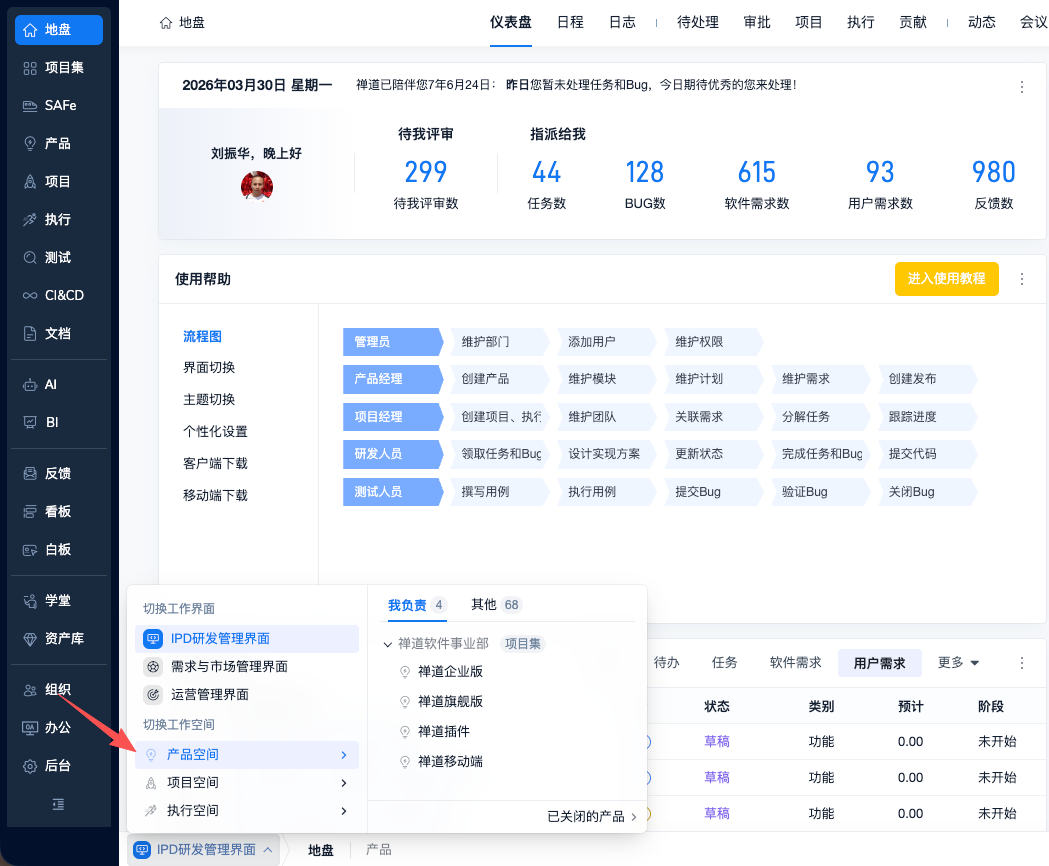
Task: Open the 组织 people sidebar icon
Action: coord(30,690)
